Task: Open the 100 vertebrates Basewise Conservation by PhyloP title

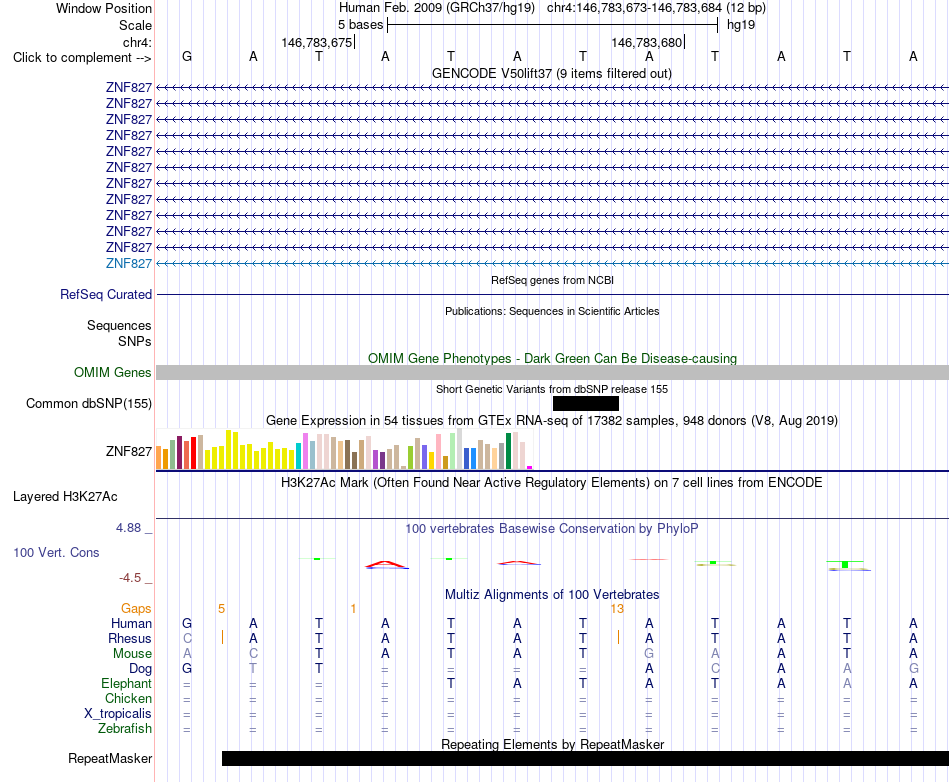Action: point(551,529)
